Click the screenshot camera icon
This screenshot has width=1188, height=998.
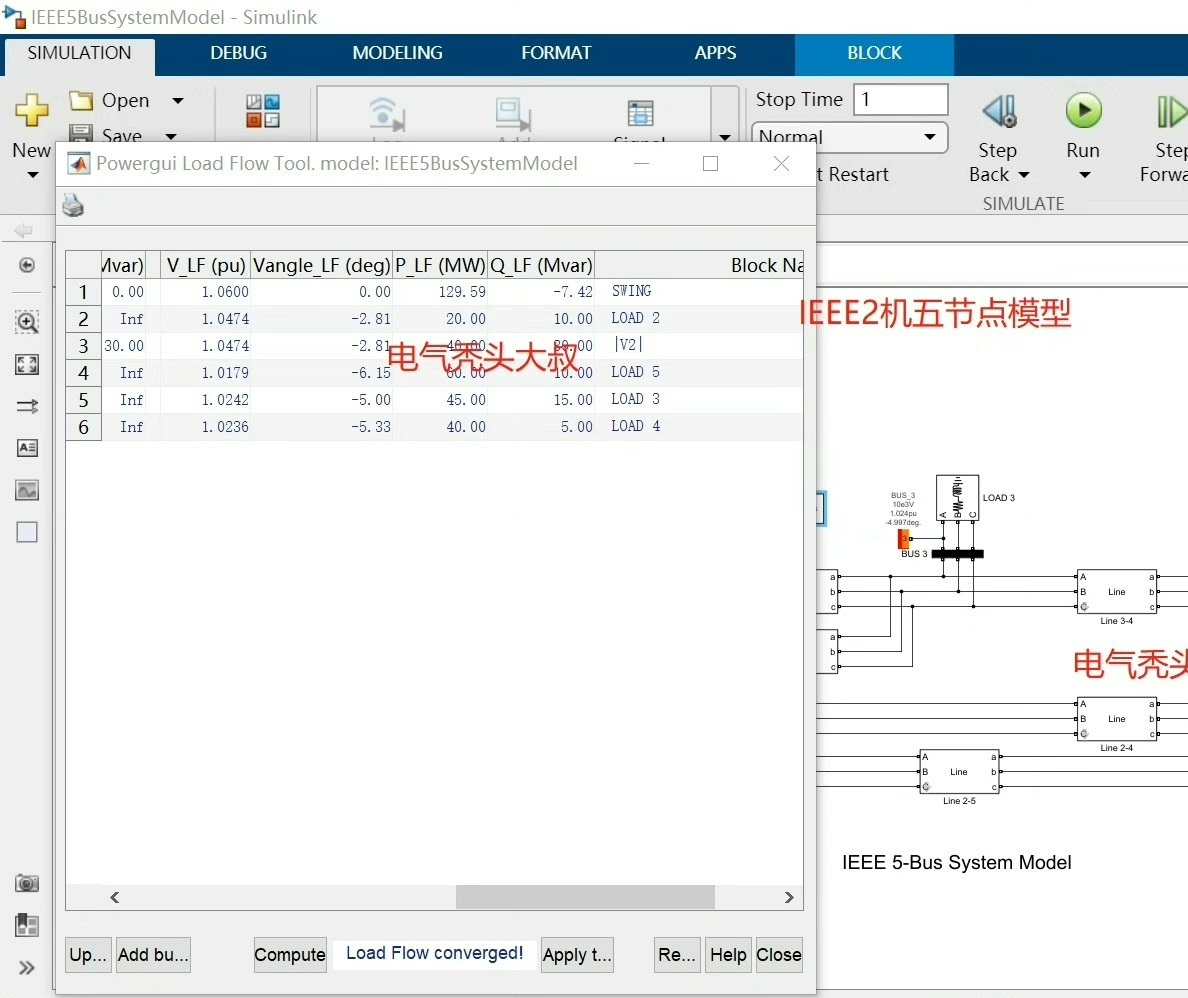pos(27,883)
